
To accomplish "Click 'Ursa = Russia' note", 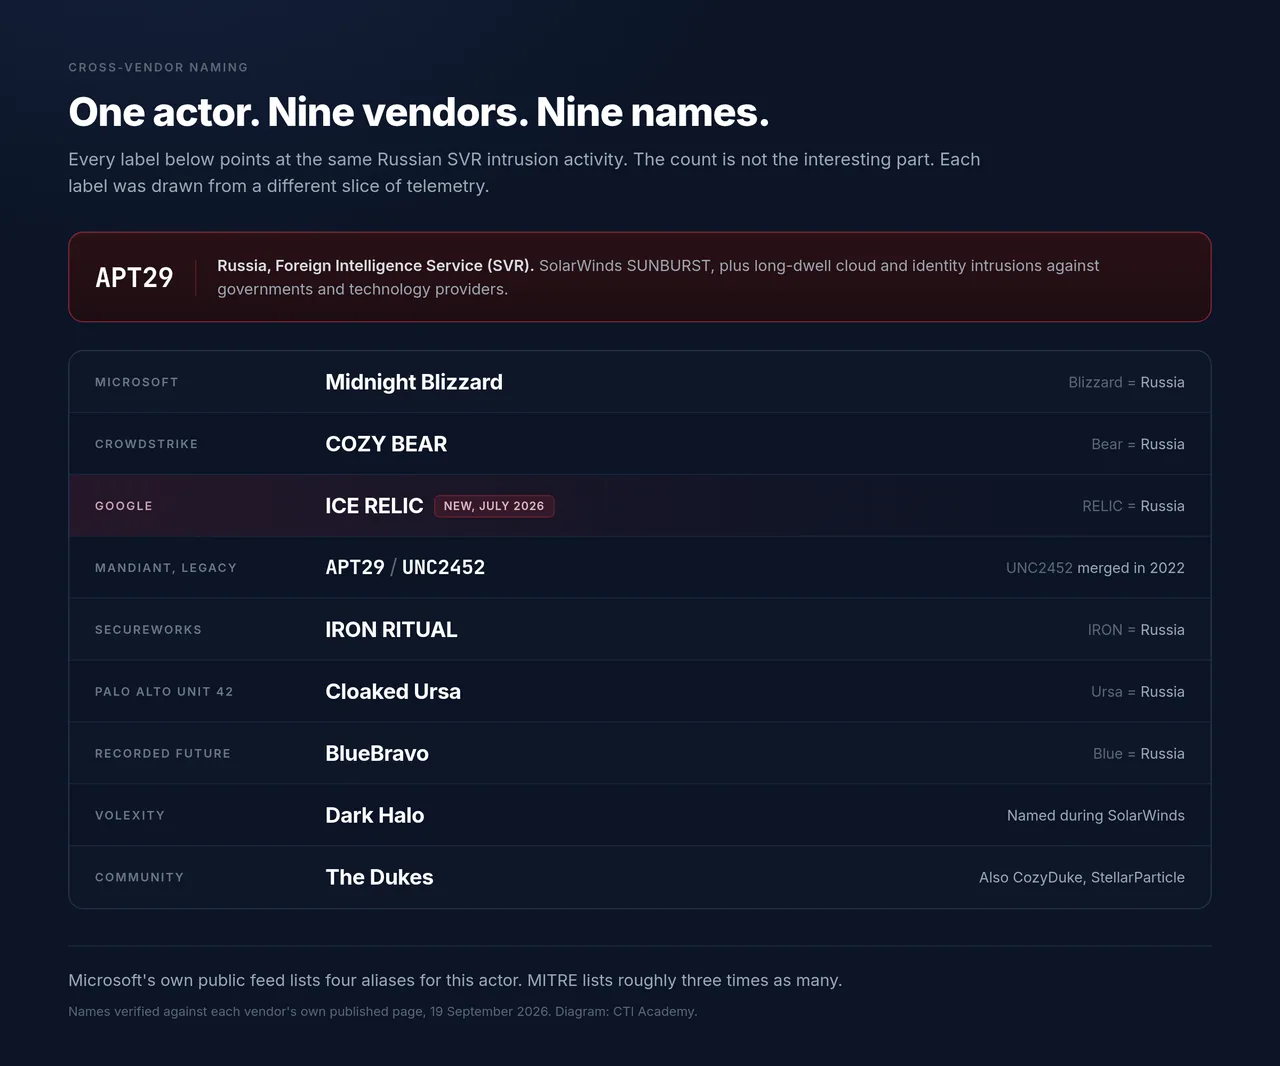I will [1138, 692].
